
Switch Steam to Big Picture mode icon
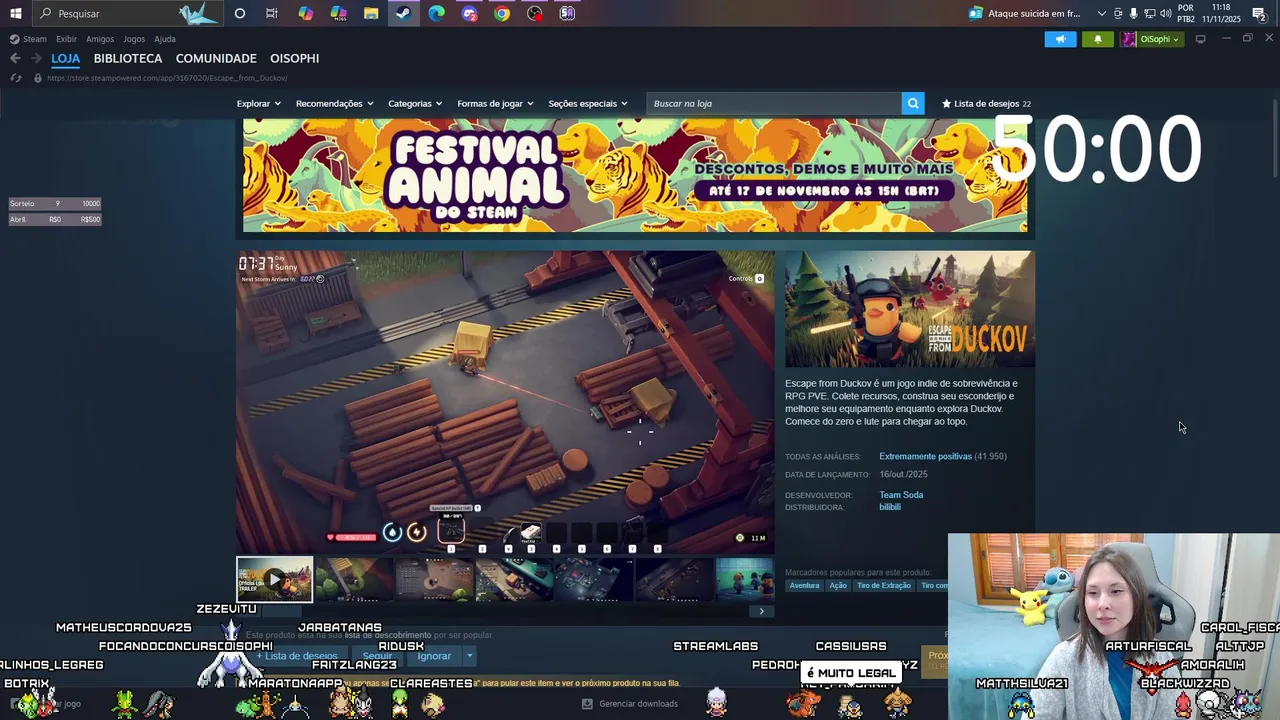[1200, 39]
